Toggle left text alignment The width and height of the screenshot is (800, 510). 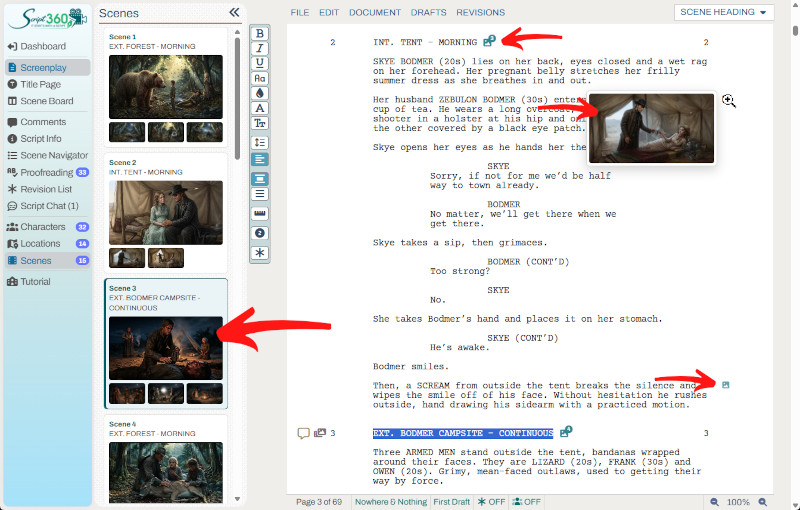(260, 160)
